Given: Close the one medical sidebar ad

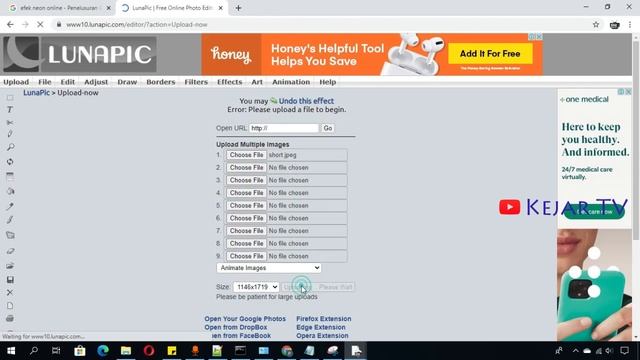Looking at the screenshot, I should (629, 92).
